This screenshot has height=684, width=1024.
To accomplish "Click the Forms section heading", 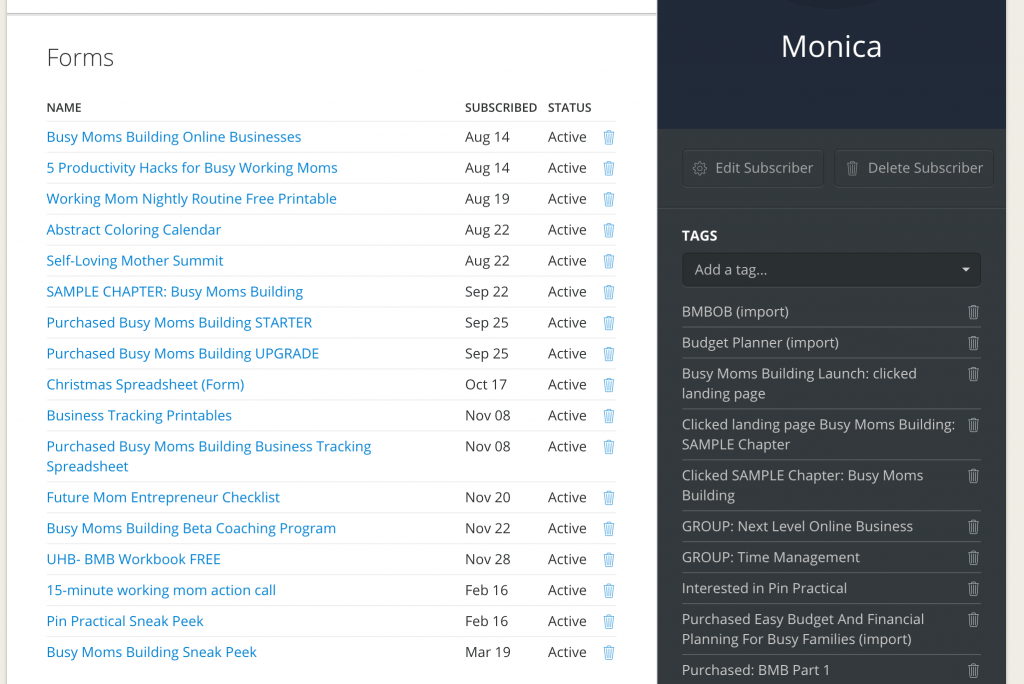I will coord(80,58).
